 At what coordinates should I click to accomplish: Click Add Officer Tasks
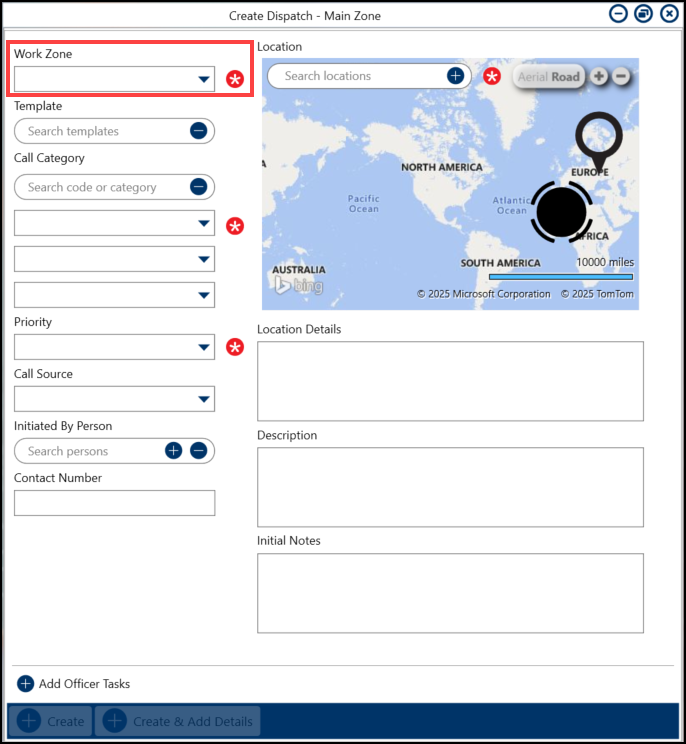pos(74,684)
